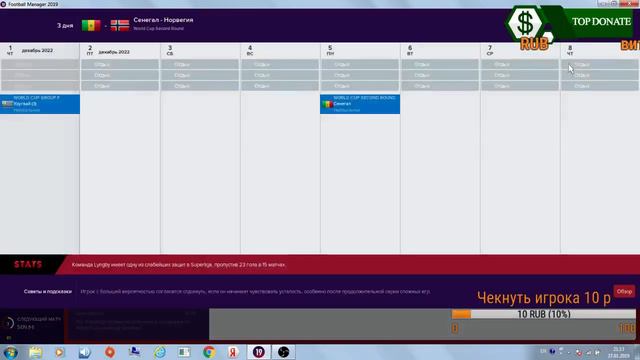The height and width of the screenshot is (360, 640).
Task: Click first Отдых session on Monday 5
Action: [x=360, y=64]
